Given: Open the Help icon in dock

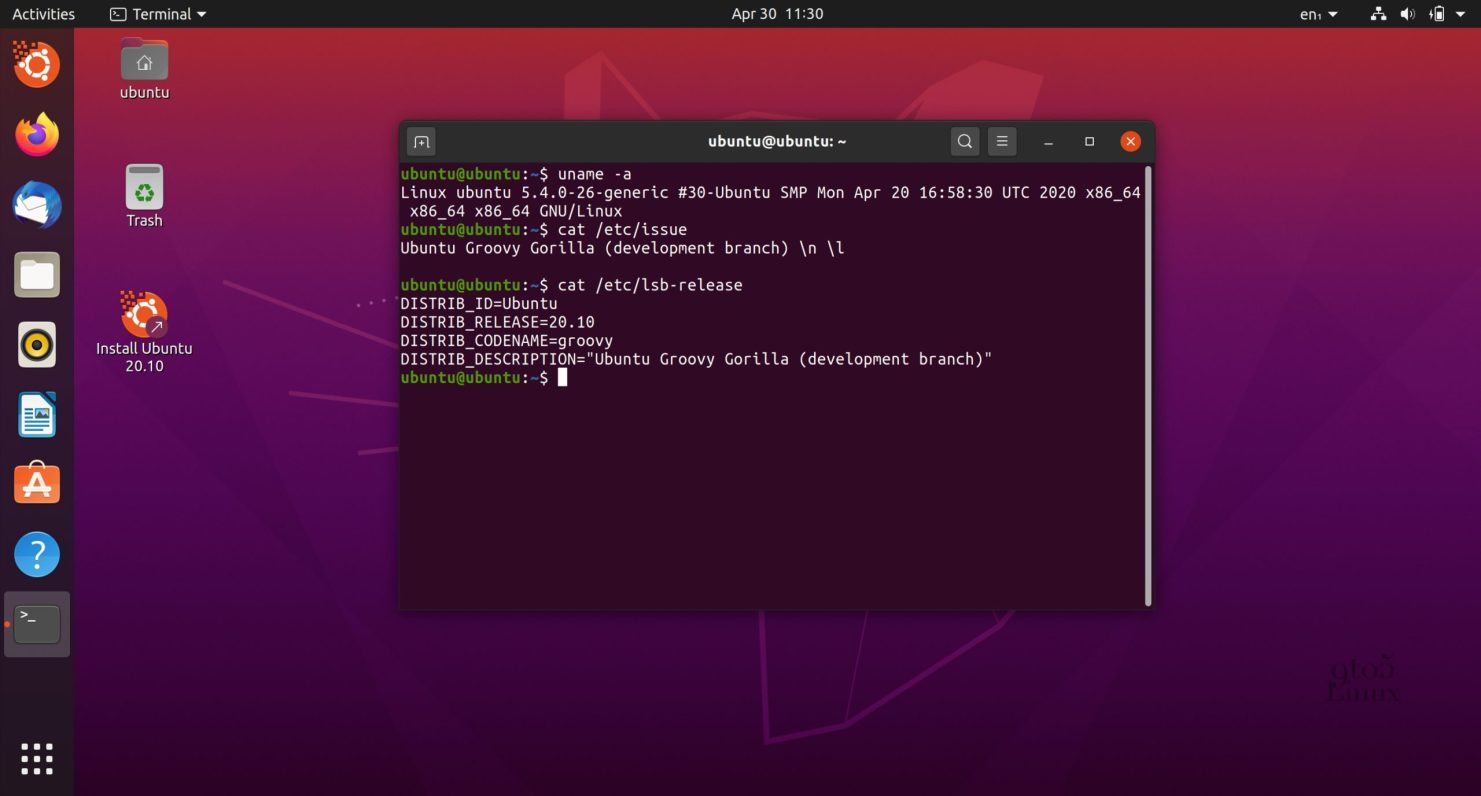Looking at the screenshot, I should [37, 554].
